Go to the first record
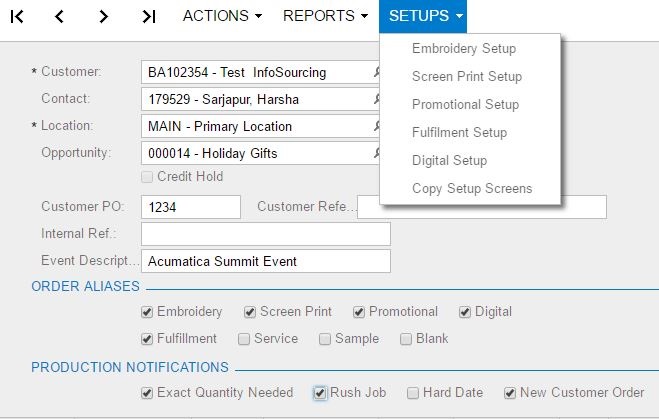The height and width of the screenshot is (419, 659). pyautogui.click(x=17, y=17)
